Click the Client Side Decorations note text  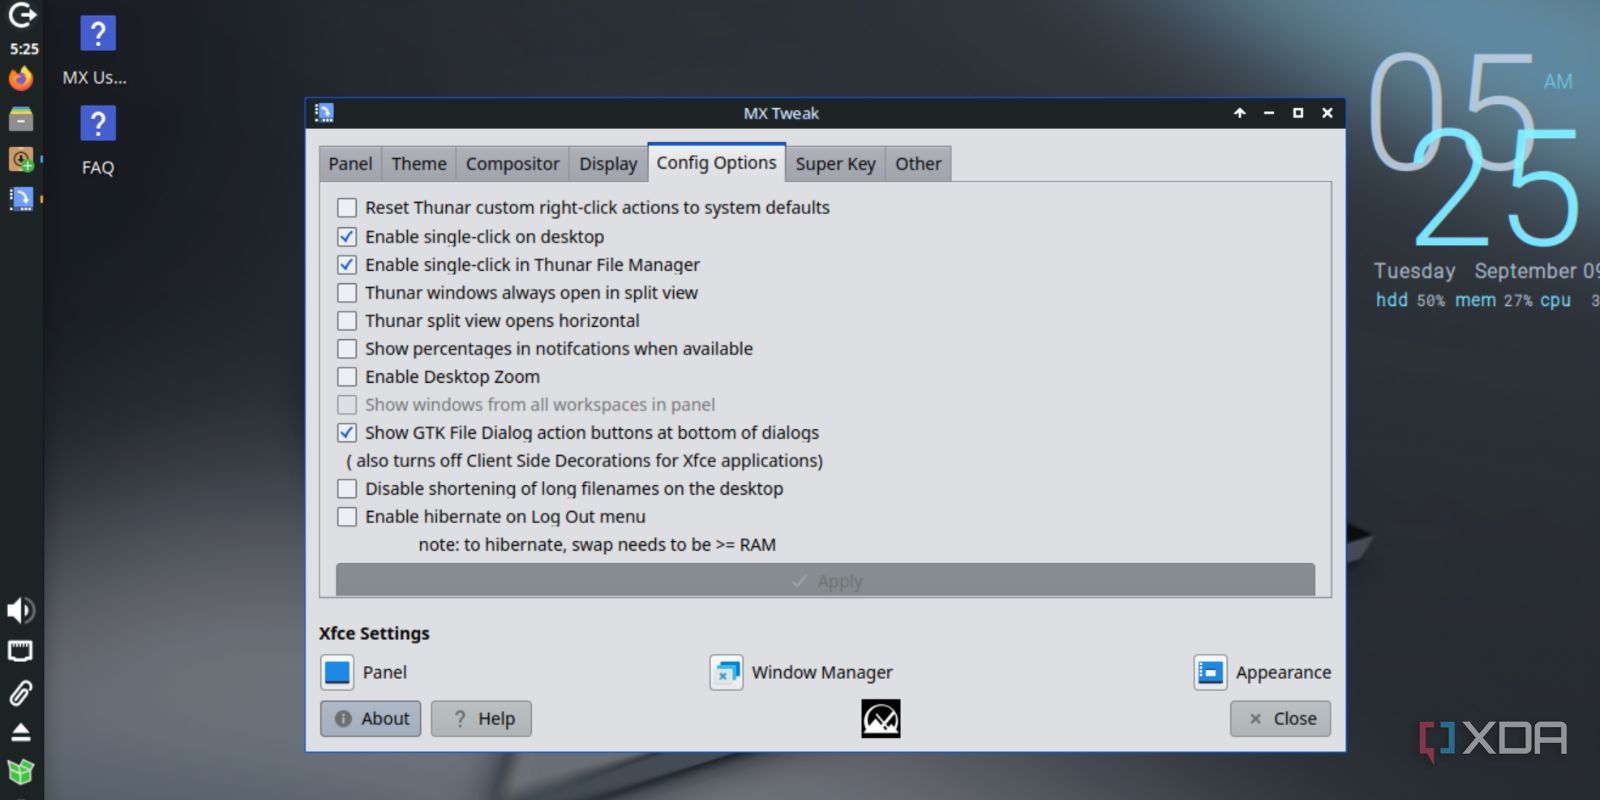[585, 461]
